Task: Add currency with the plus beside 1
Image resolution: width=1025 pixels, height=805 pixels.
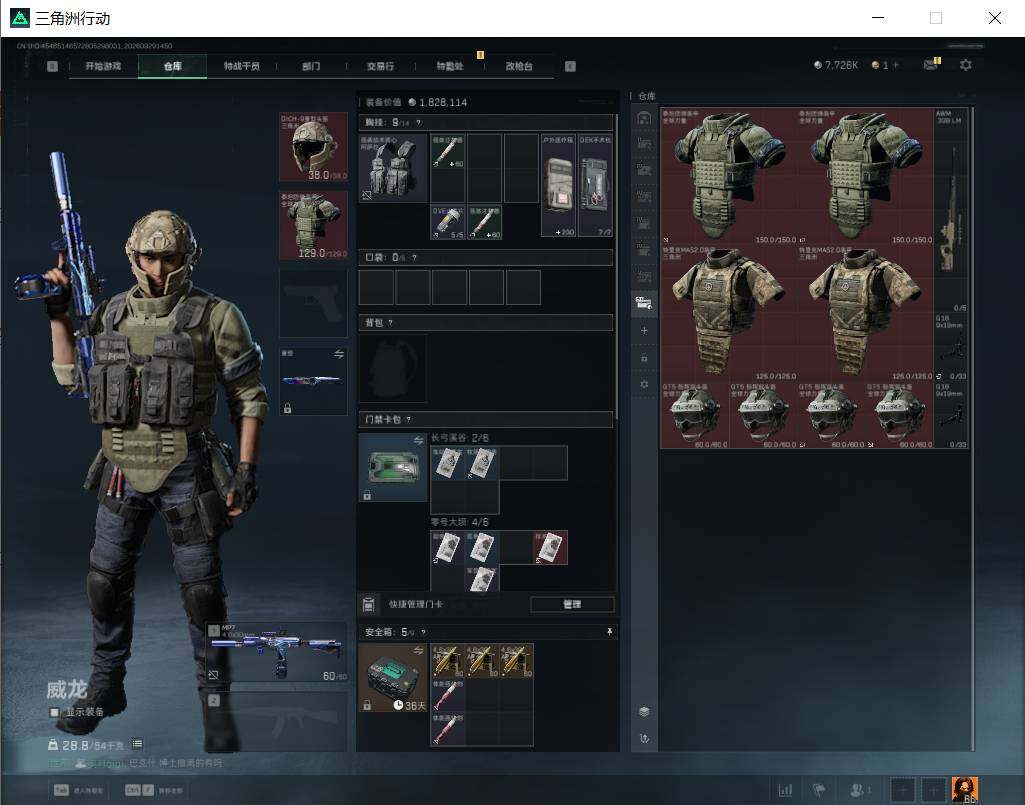Action: 896,65
